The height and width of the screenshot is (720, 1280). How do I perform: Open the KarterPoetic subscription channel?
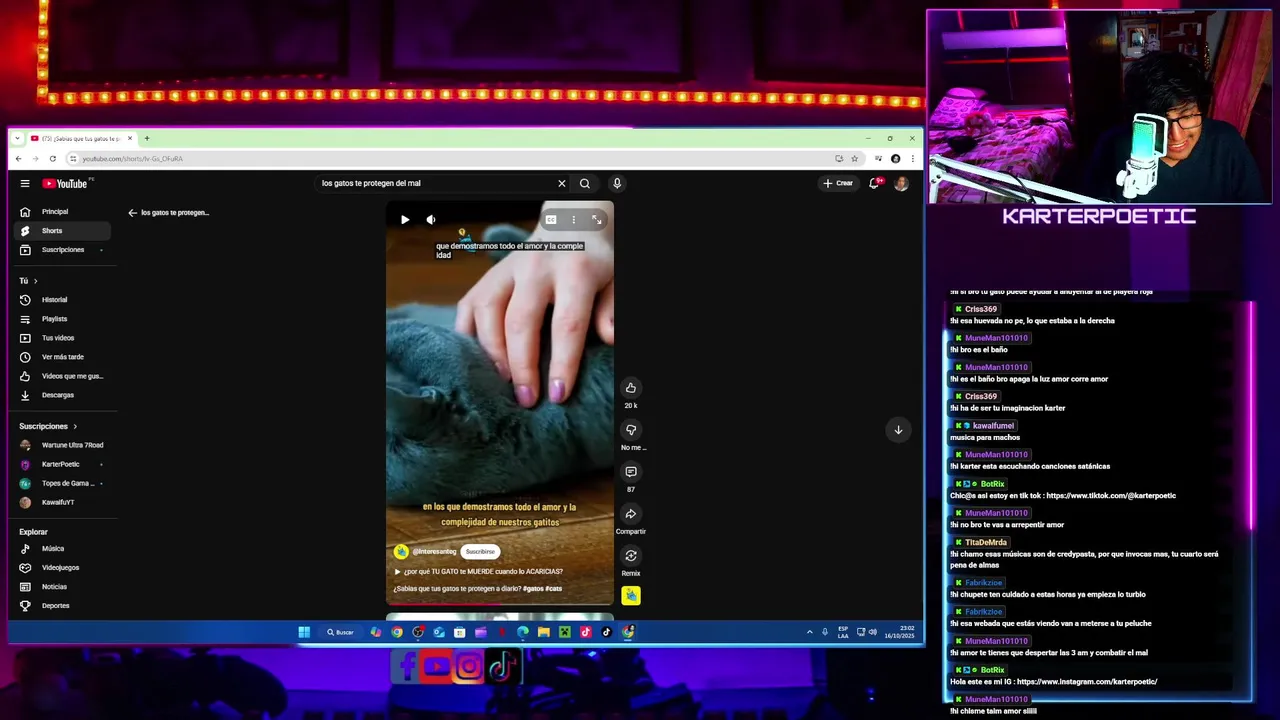pyautogui.click(x=63, y=464)
